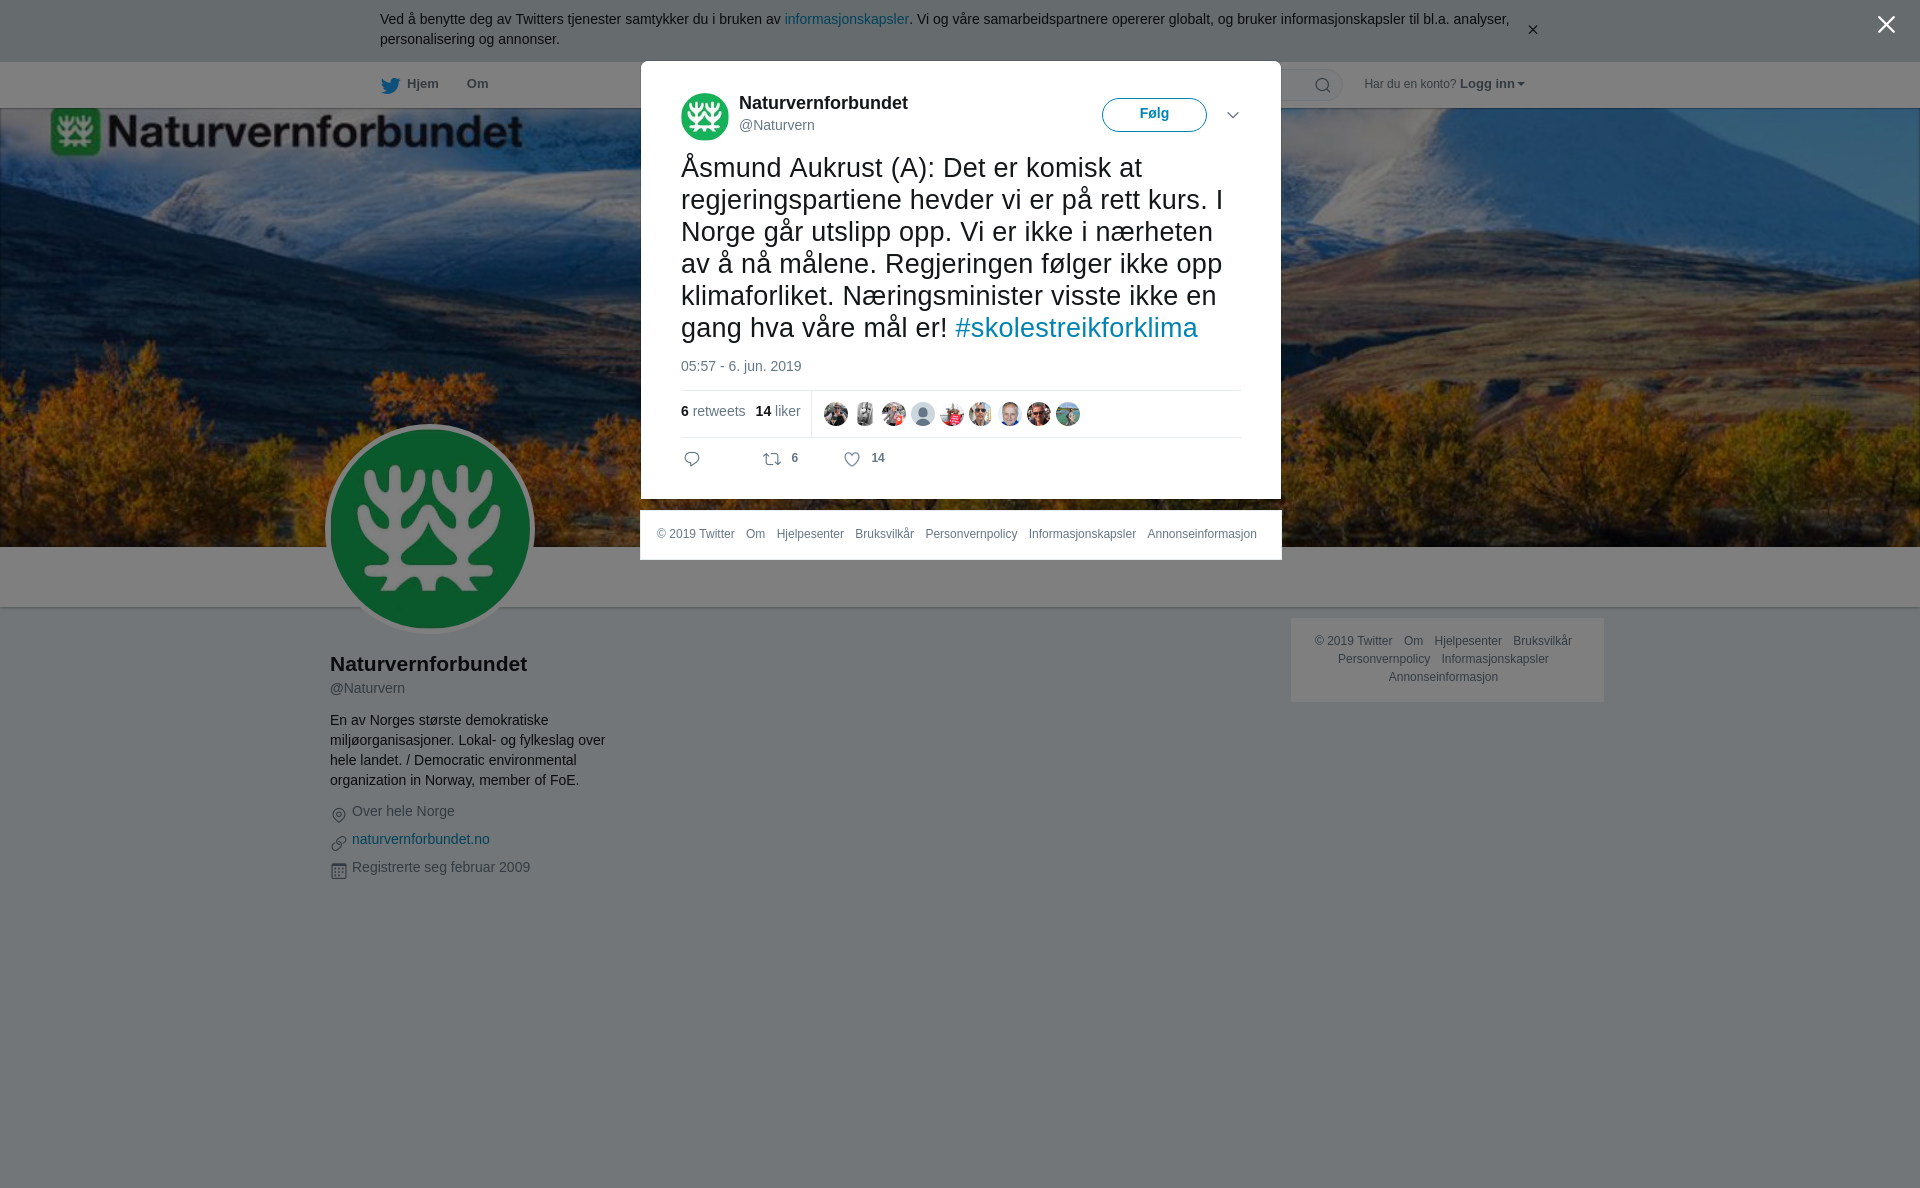Open the #skolestreikforklima hashtag link
Screen dimensions: 1920x1188
pos(1076,328)
